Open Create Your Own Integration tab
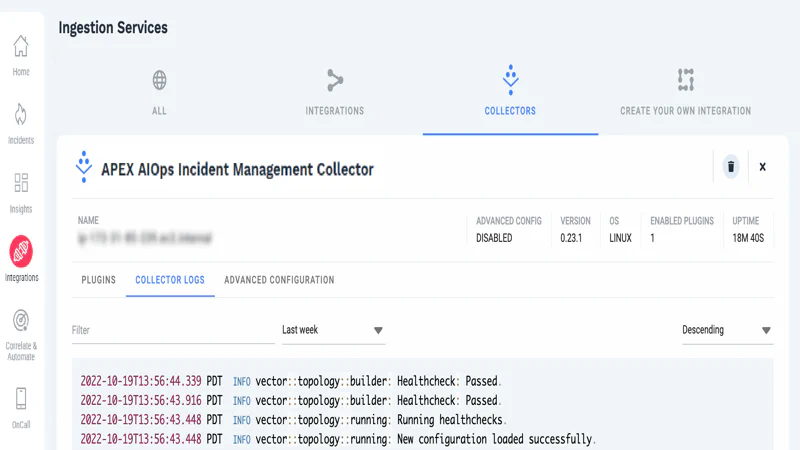800x450 pixels. [x=685, y=92]
